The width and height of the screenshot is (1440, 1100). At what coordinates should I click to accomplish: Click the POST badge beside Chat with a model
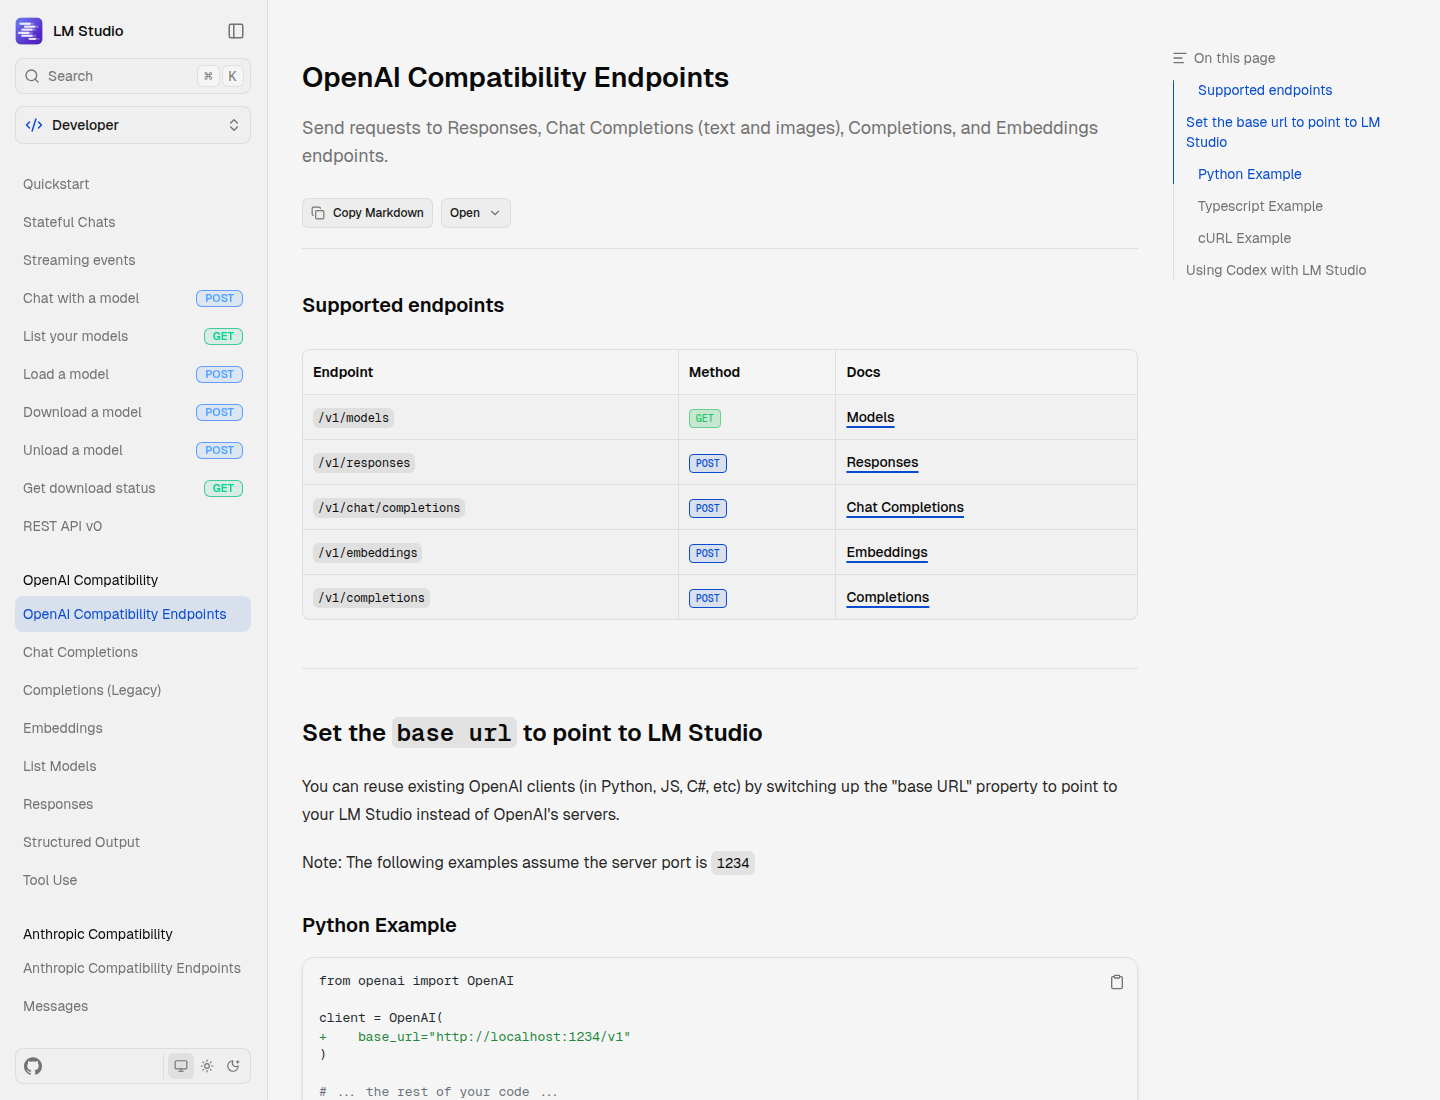click(x=219, y=298)
